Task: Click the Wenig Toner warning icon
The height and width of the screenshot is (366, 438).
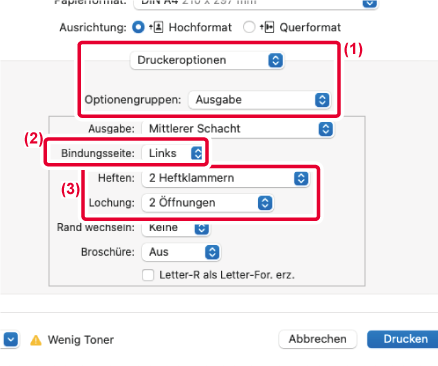Action: (36, 340)
